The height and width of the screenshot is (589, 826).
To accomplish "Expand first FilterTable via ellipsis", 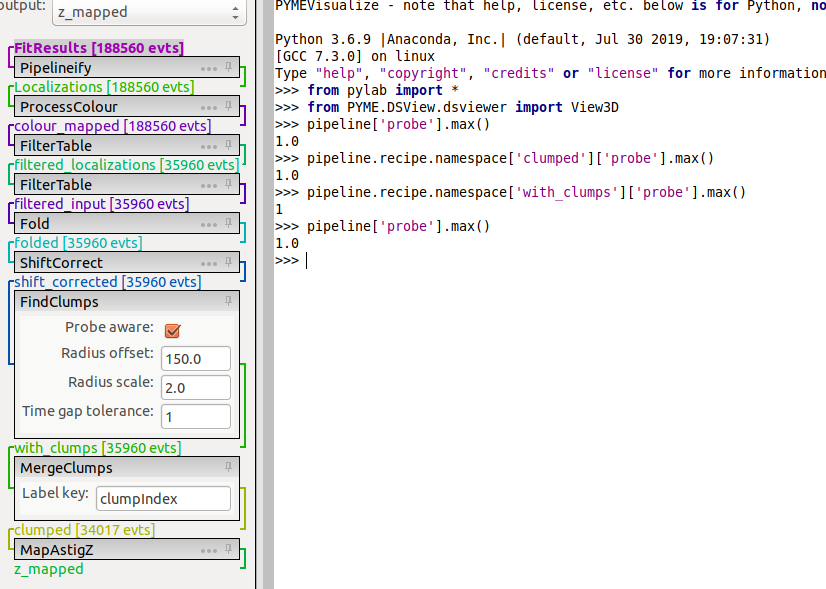I will (209, 146).
